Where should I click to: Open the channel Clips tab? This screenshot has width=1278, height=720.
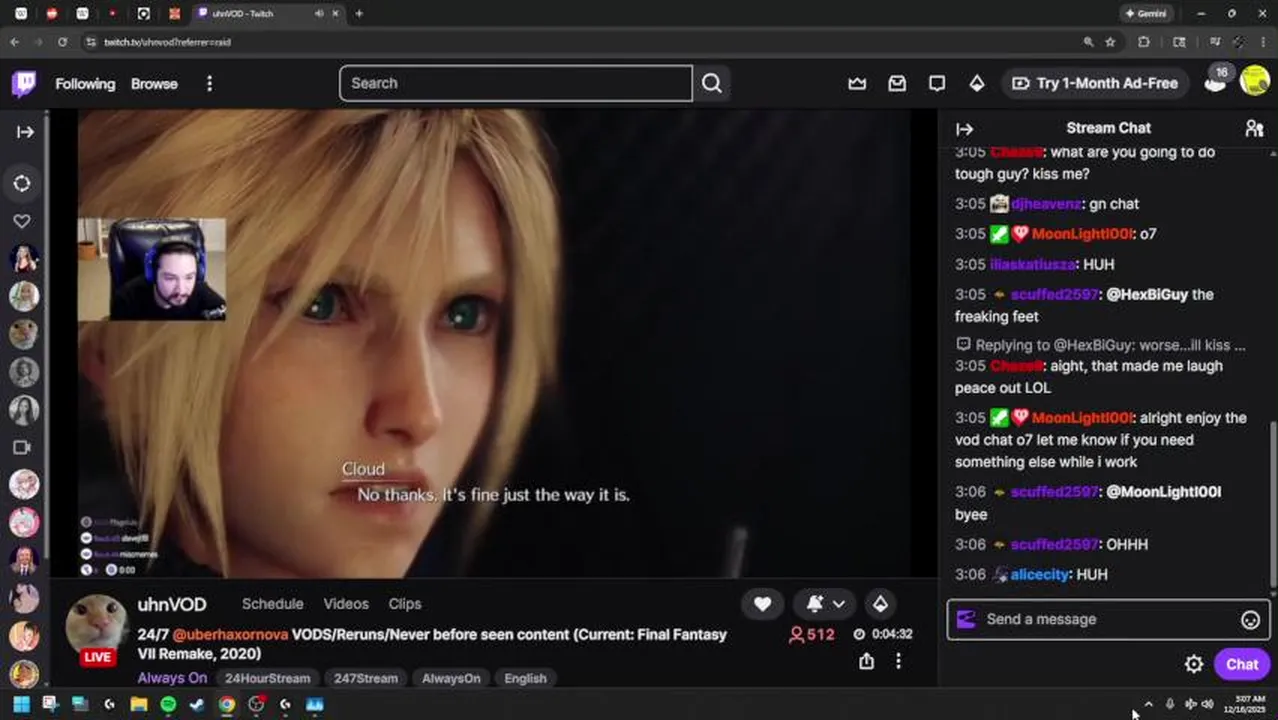pos(405,604)
